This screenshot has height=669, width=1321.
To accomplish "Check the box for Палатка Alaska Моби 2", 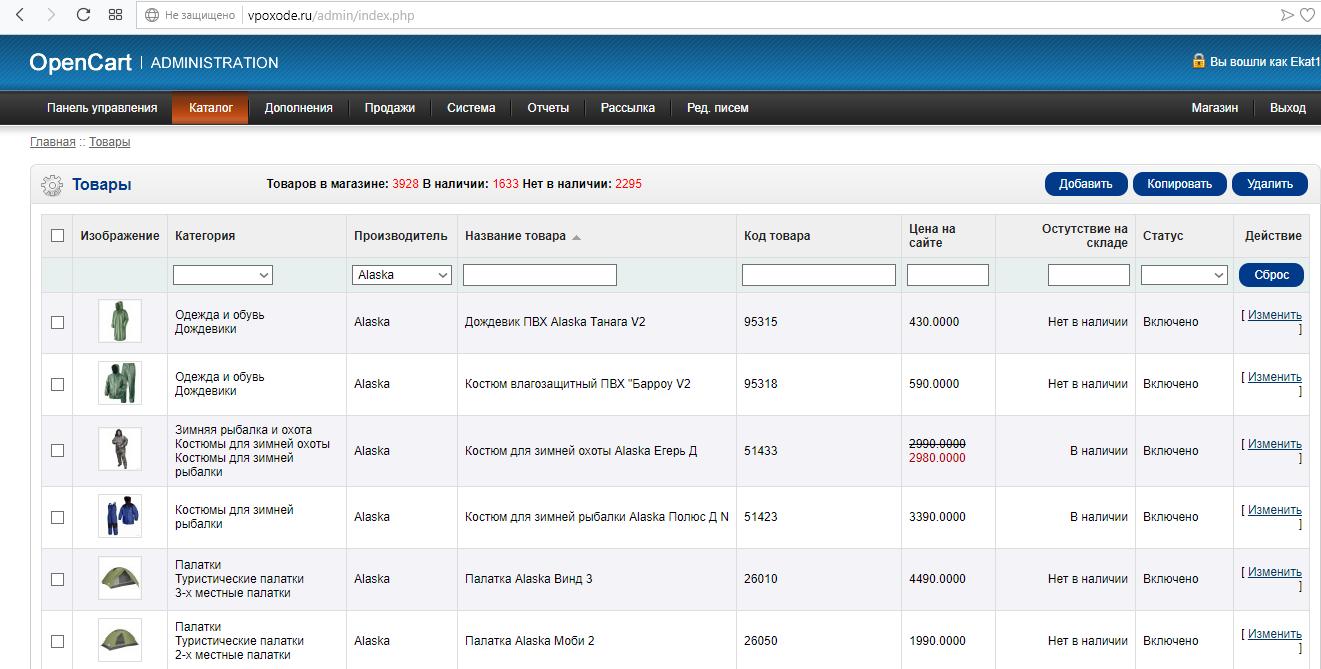I will point(57,641).
